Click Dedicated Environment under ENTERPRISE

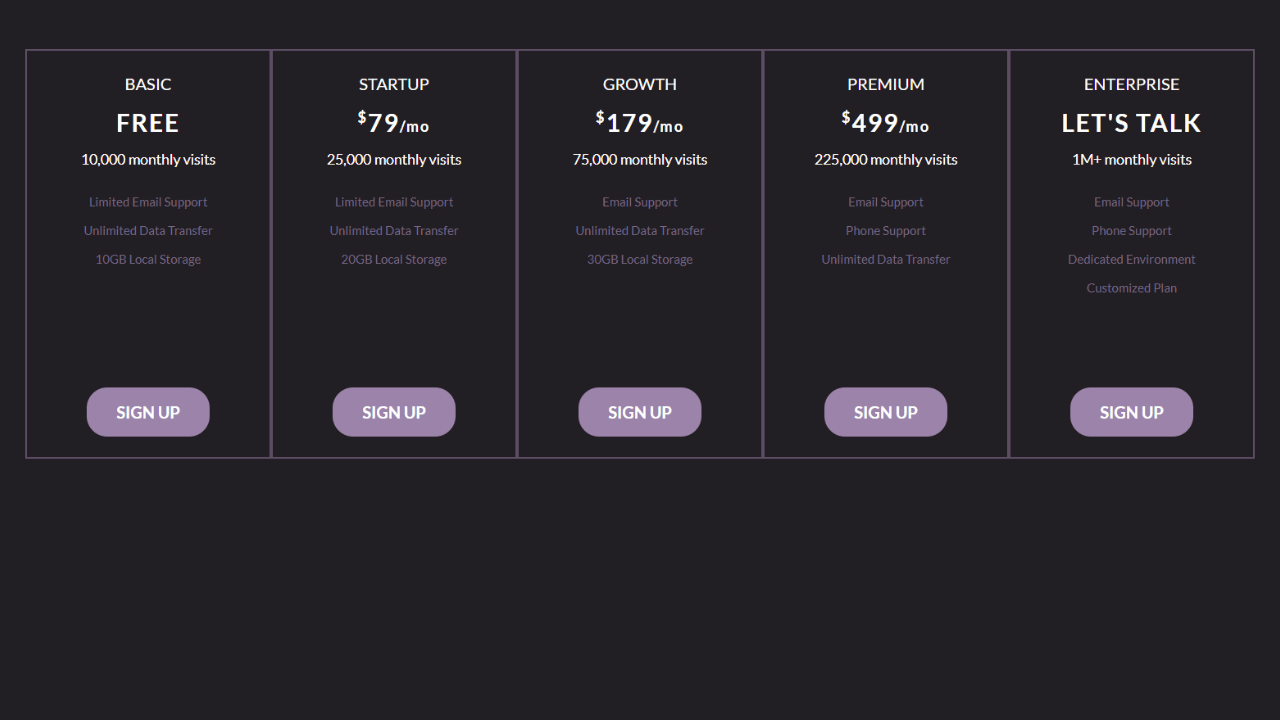coord(1131,259)
